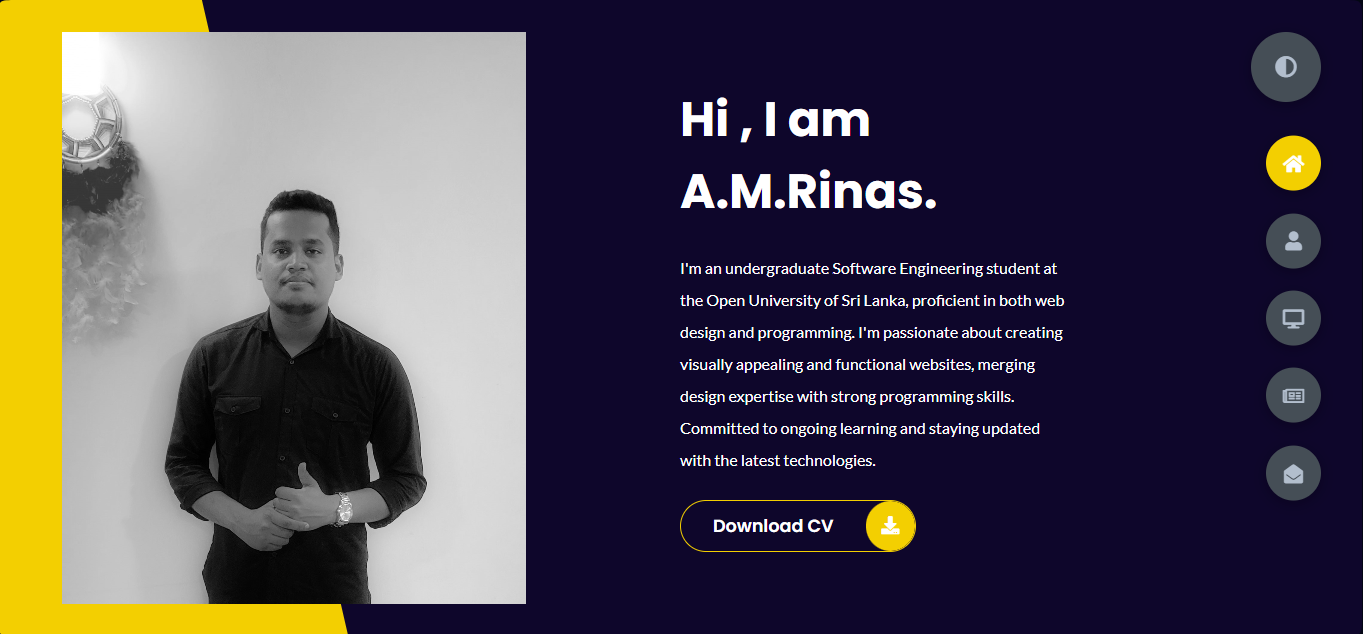1363x634 pixels.
Task: Toggle the light/dark theme button
Action: point(1285,67)
